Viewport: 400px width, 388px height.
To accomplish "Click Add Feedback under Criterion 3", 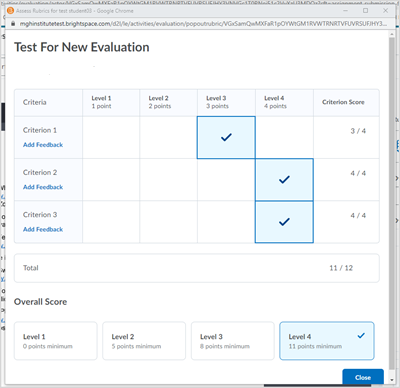I will 43,229.
